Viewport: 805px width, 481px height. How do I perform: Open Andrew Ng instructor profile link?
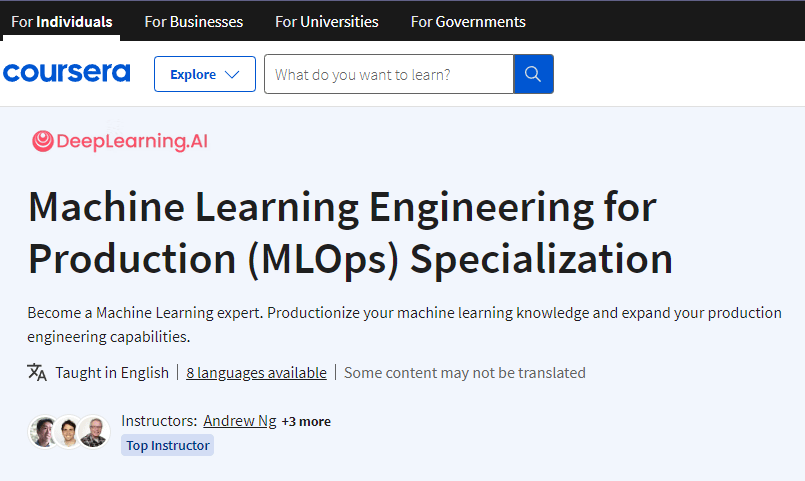tap(240, 421)
